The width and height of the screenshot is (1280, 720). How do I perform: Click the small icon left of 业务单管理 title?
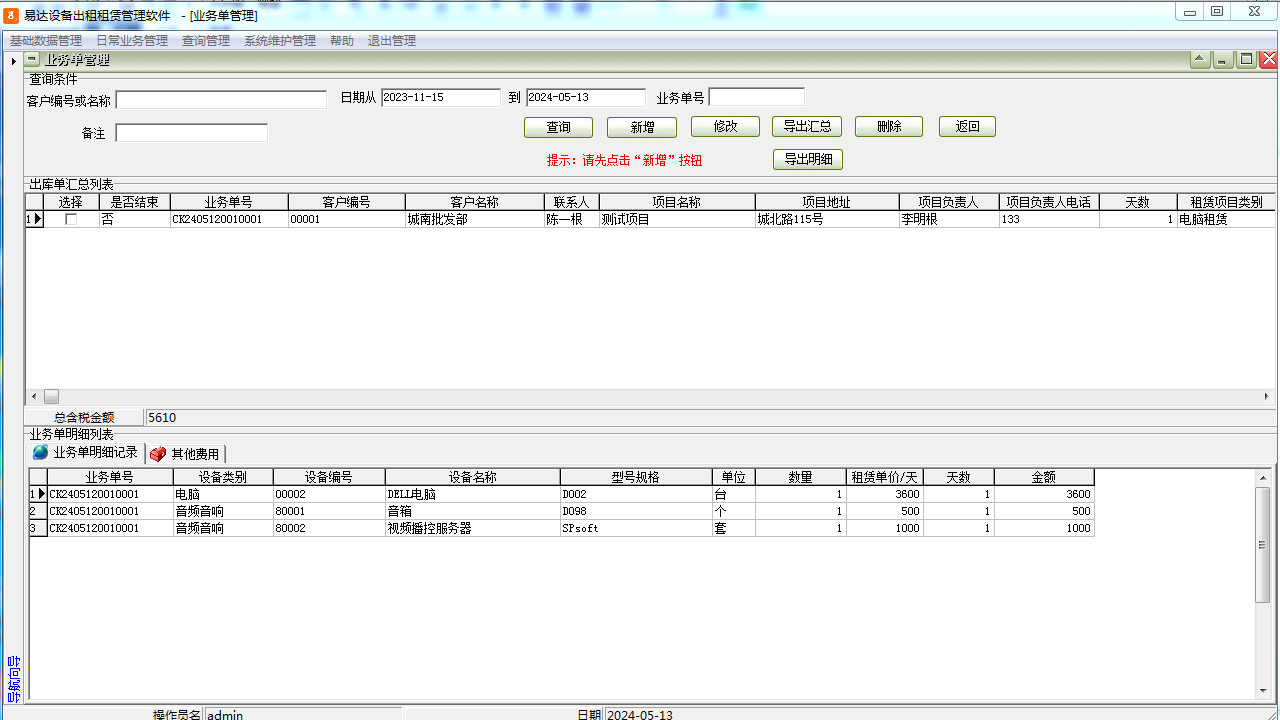click(33, 60)
